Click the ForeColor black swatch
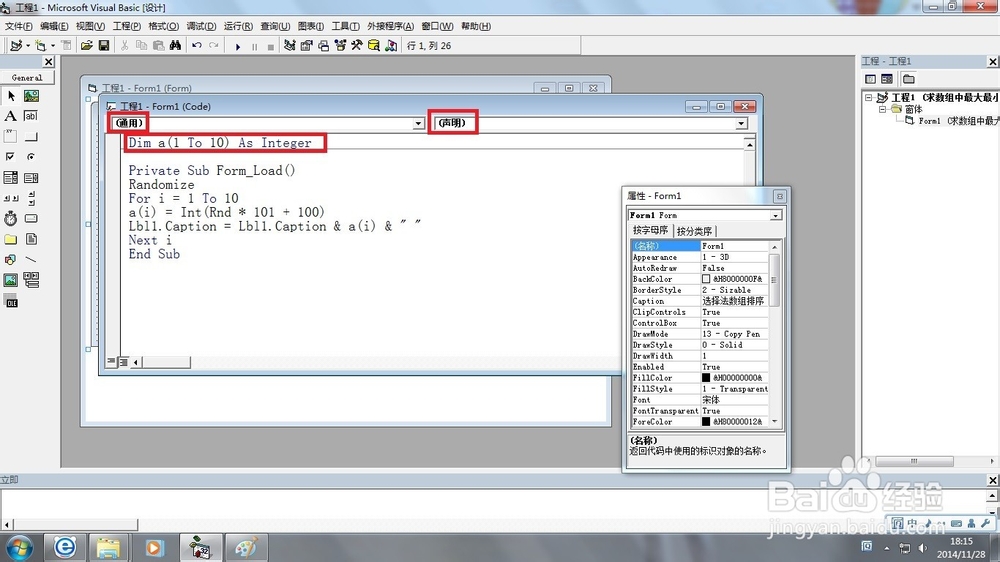Viewport: 1000px width, 562px height. pyautogui.click(x=706, y=422)
